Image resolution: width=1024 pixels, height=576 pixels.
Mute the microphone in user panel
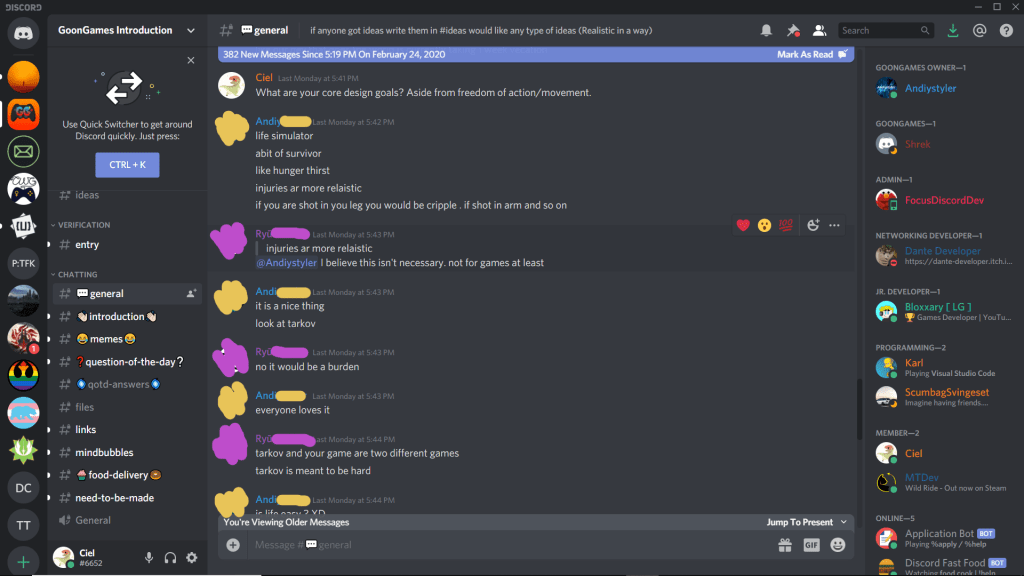click(149, 558)
